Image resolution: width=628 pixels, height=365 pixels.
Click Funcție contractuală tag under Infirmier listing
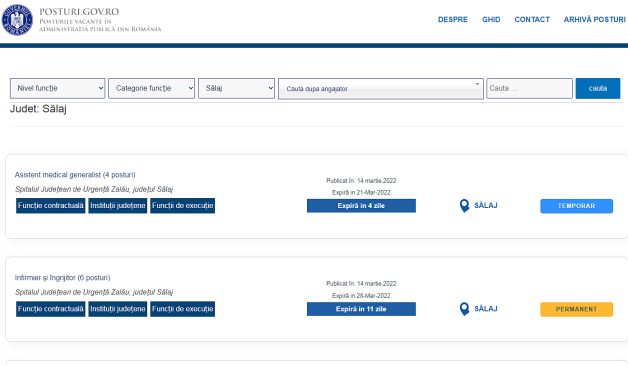pyautogui.click(x=50, y=309)
